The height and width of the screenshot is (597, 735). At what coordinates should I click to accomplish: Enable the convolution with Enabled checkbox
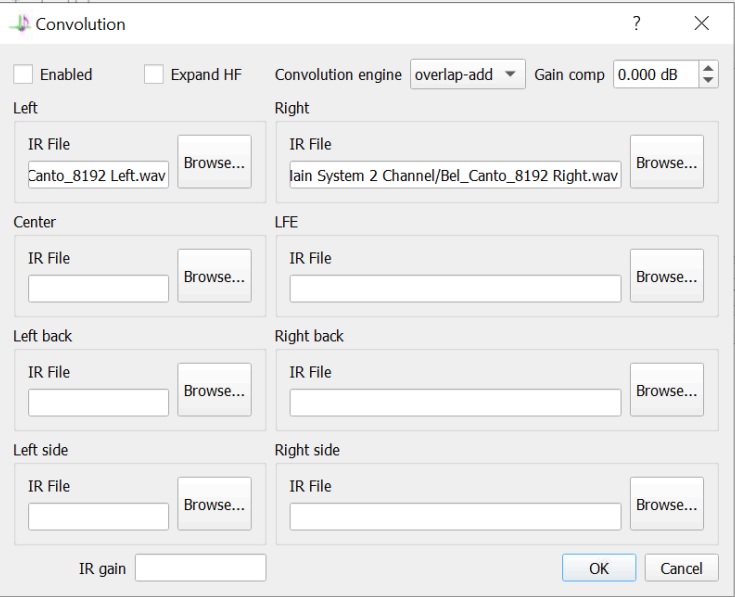point(23,75)
